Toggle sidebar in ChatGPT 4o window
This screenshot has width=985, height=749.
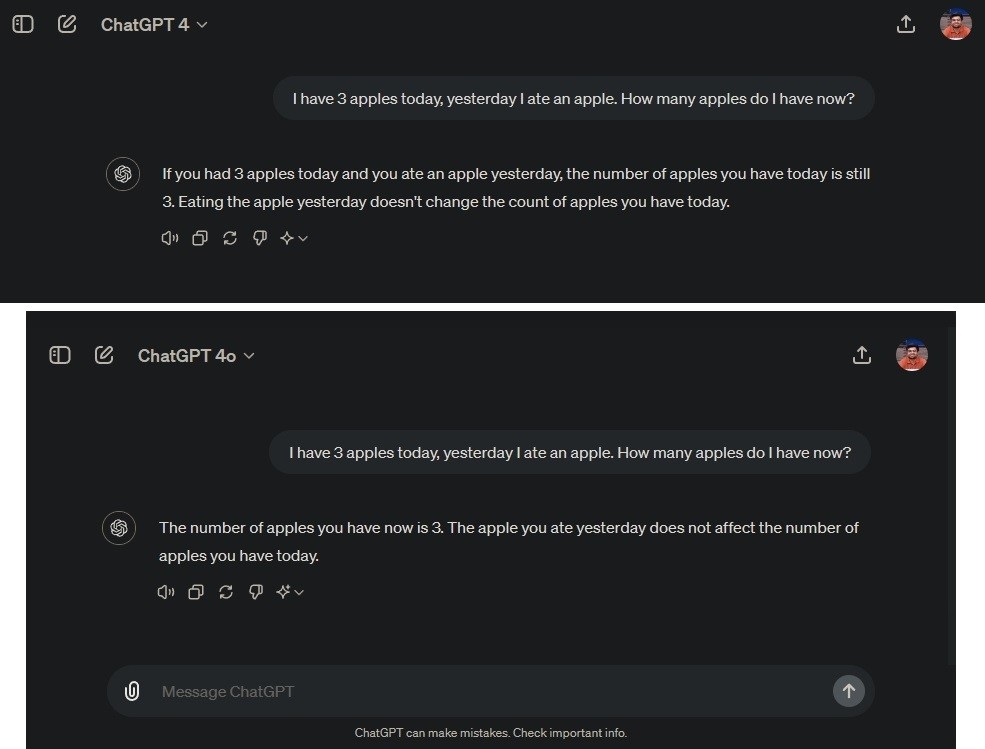point(60,355)
